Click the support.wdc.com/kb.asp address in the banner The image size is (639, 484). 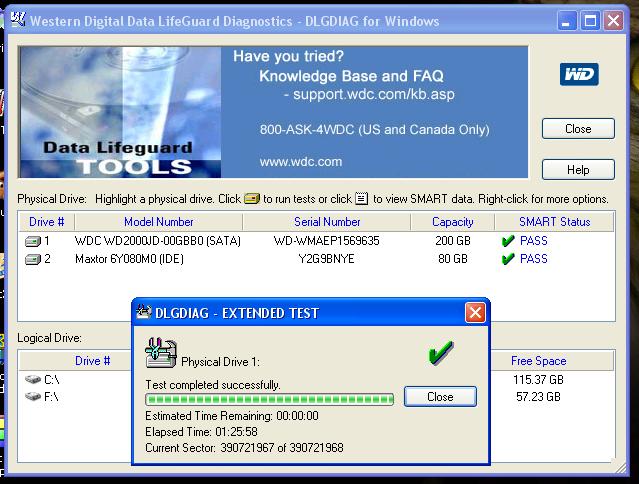(x=374, y=95)
